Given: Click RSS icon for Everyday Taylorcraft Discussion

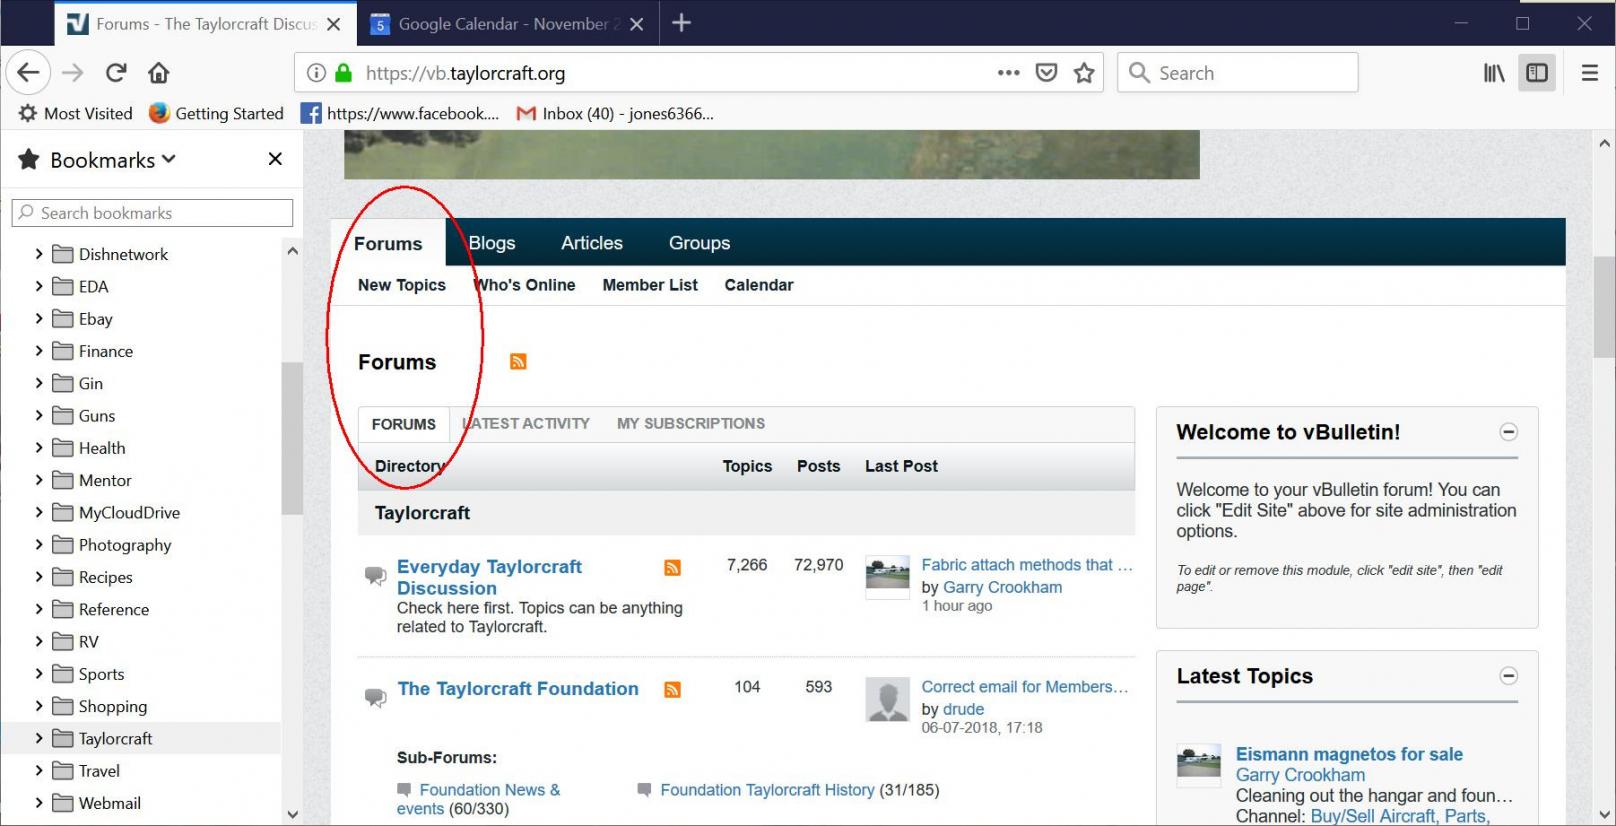Looking at the screenshot, I should tap(673, 568).
